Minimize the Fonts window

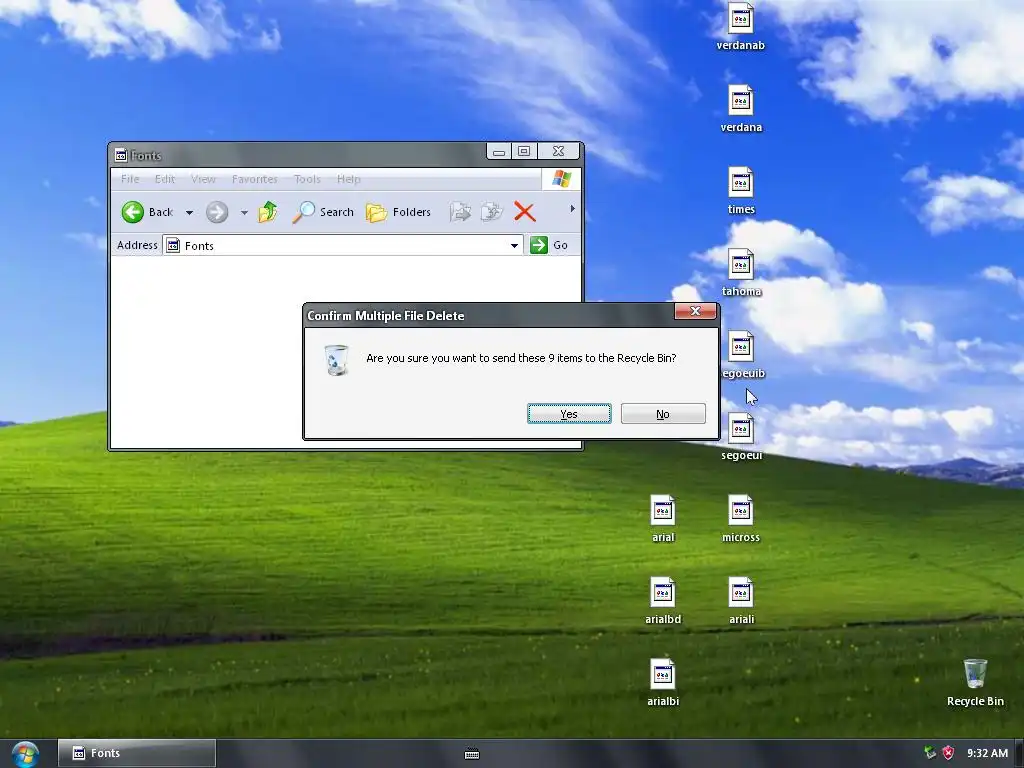[x=499, y=152]
